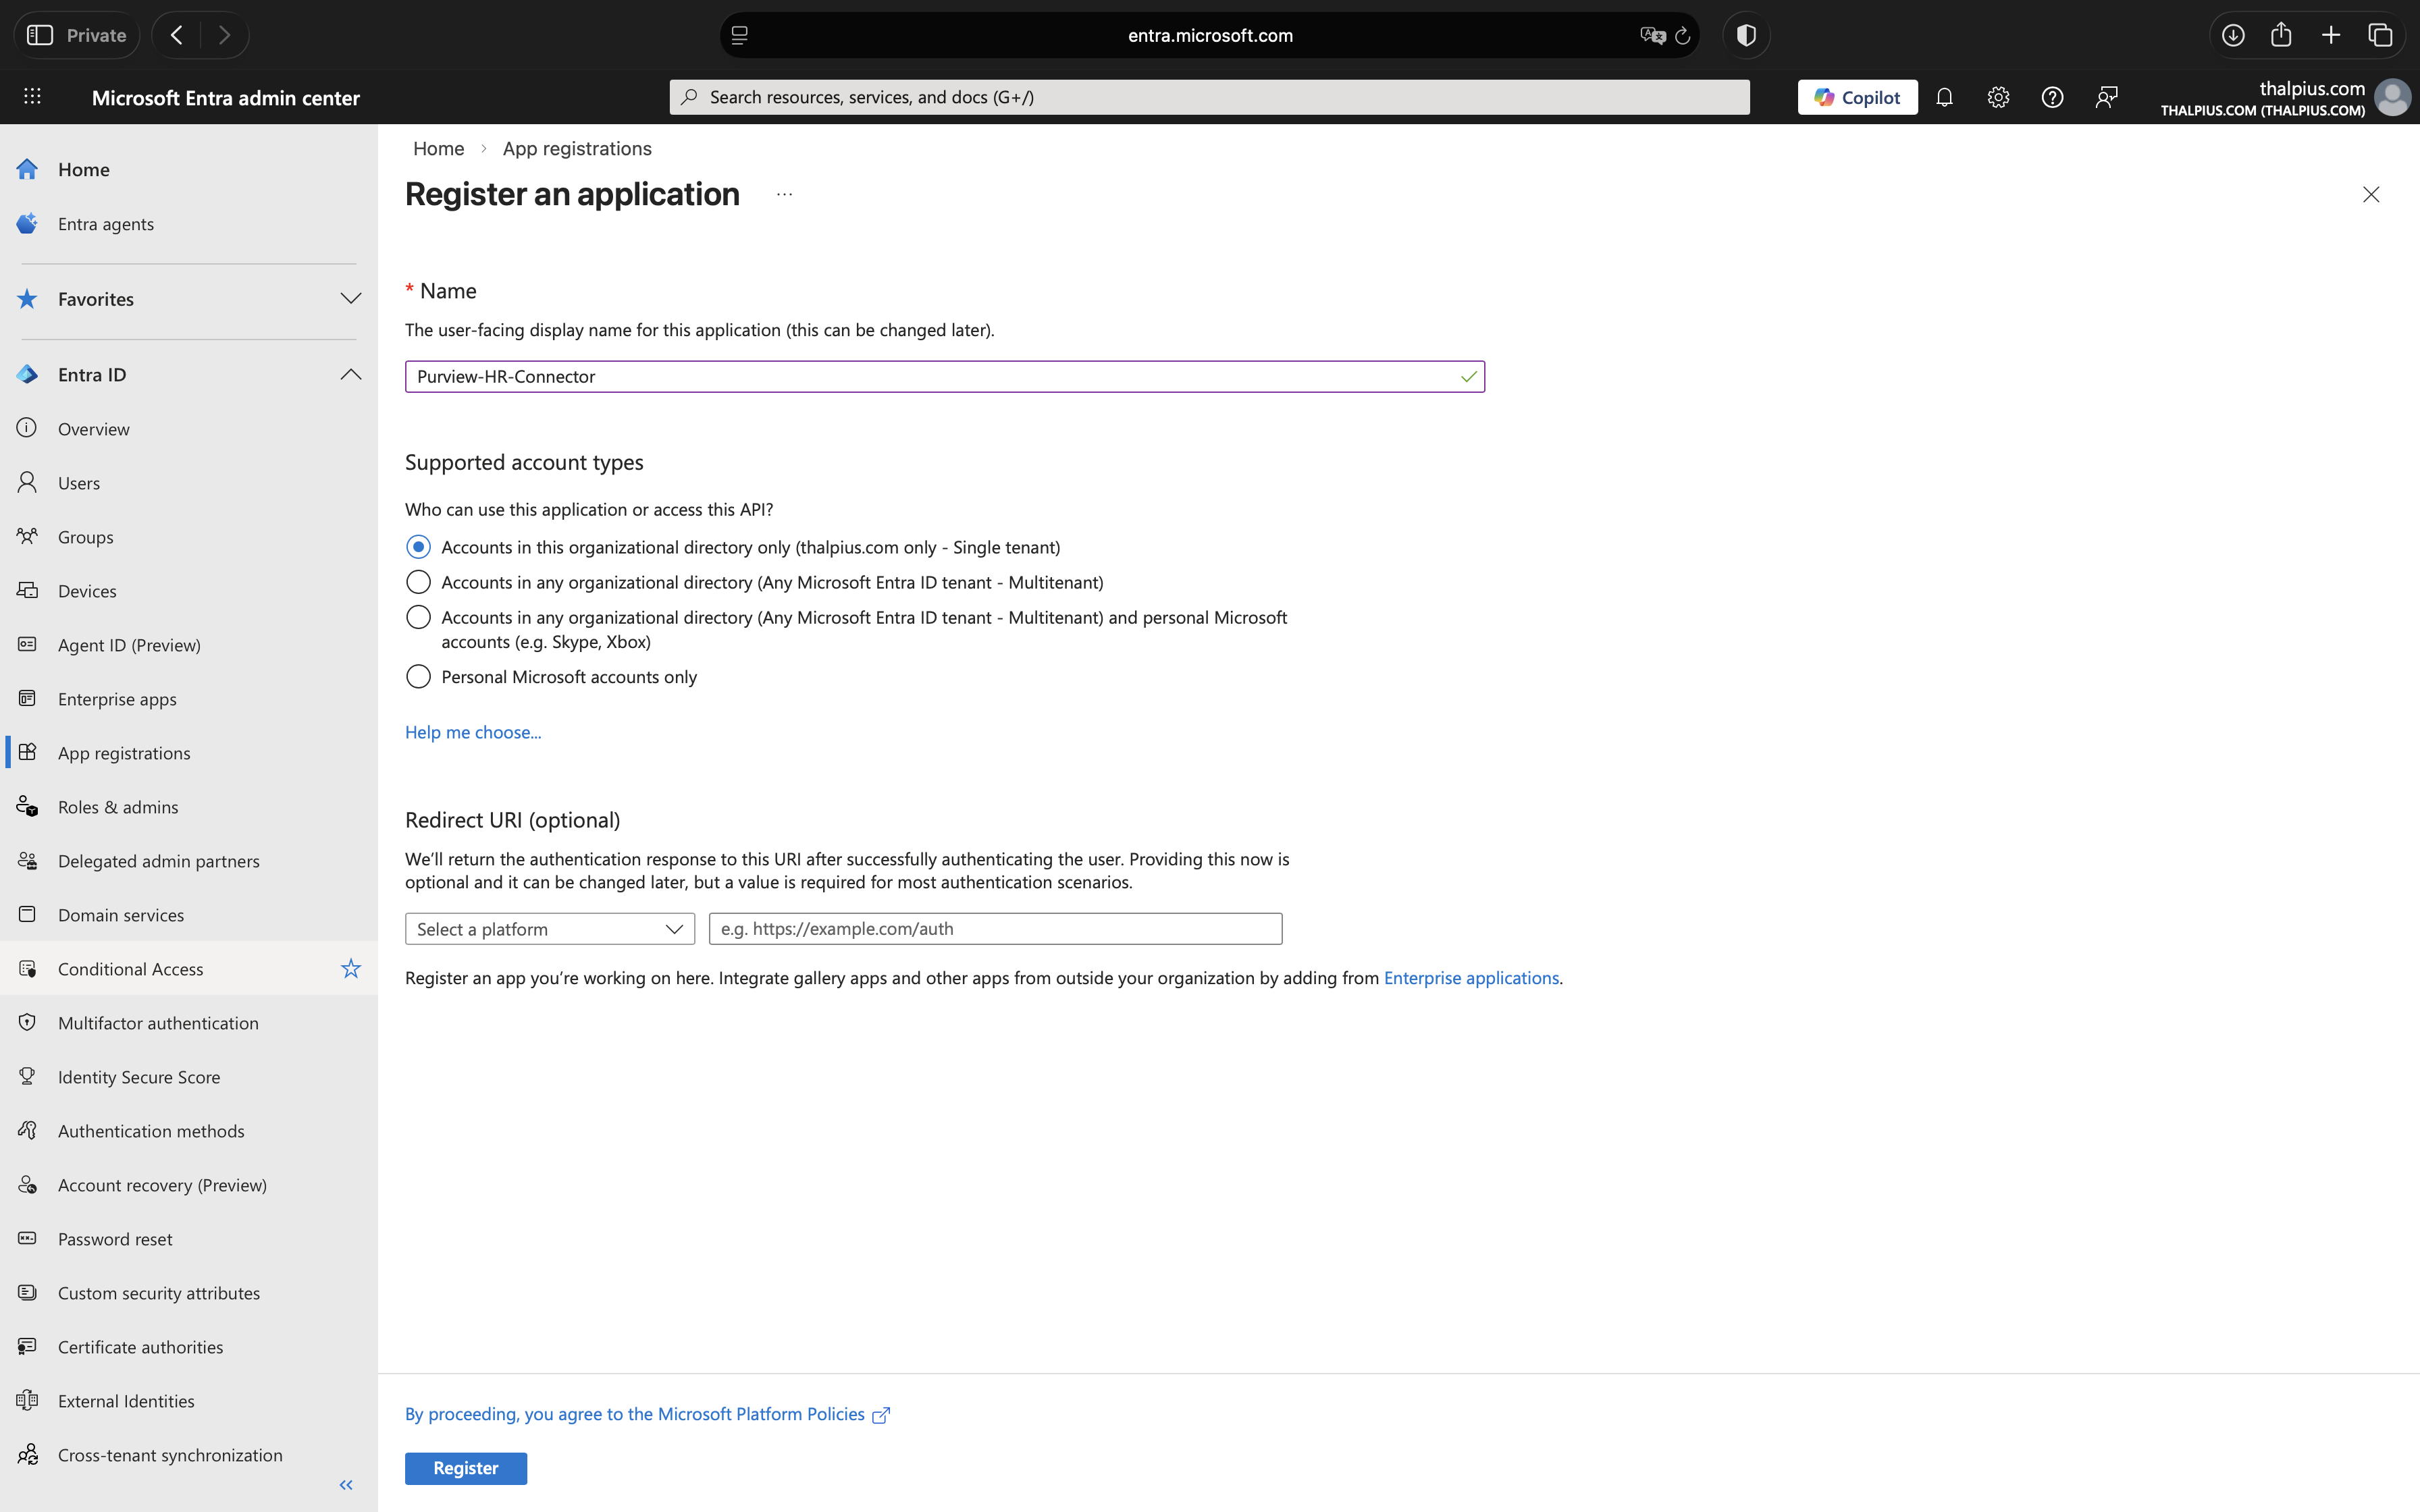
Task: Open the feedback icon in the header
Action: pyautogui.click(x=2106, y=97)
